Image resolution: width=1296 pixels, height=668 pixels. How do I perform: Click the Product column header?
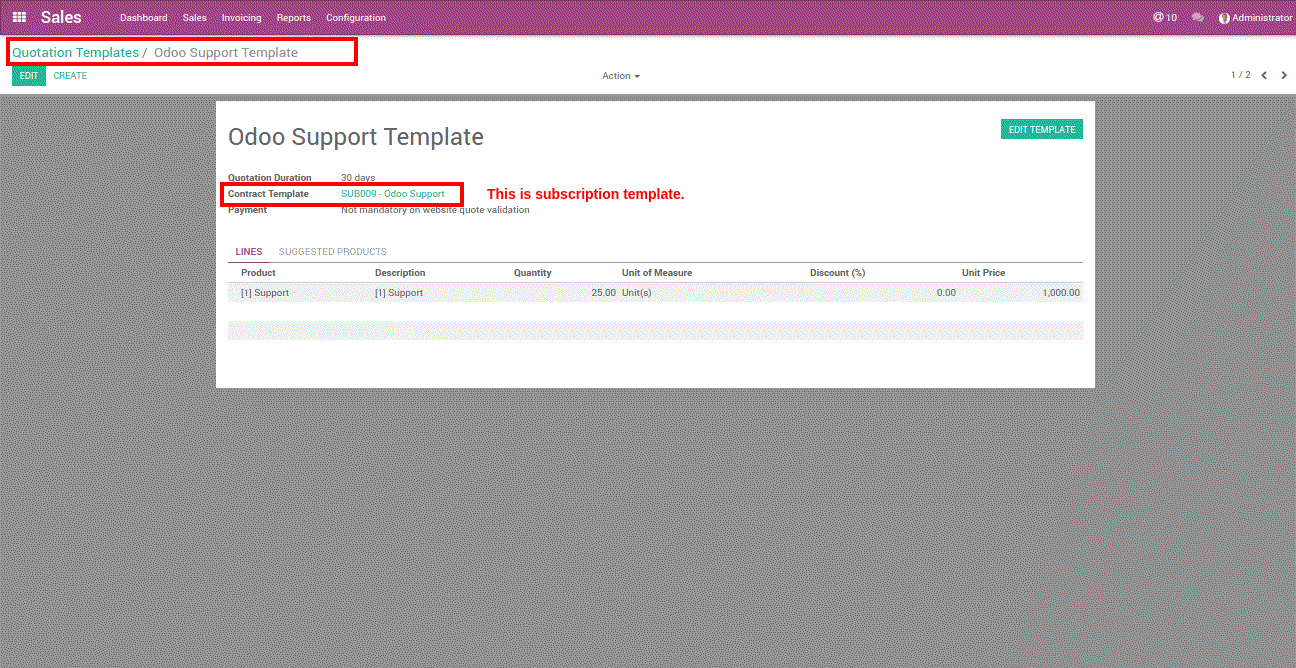(x=258, y=273)
